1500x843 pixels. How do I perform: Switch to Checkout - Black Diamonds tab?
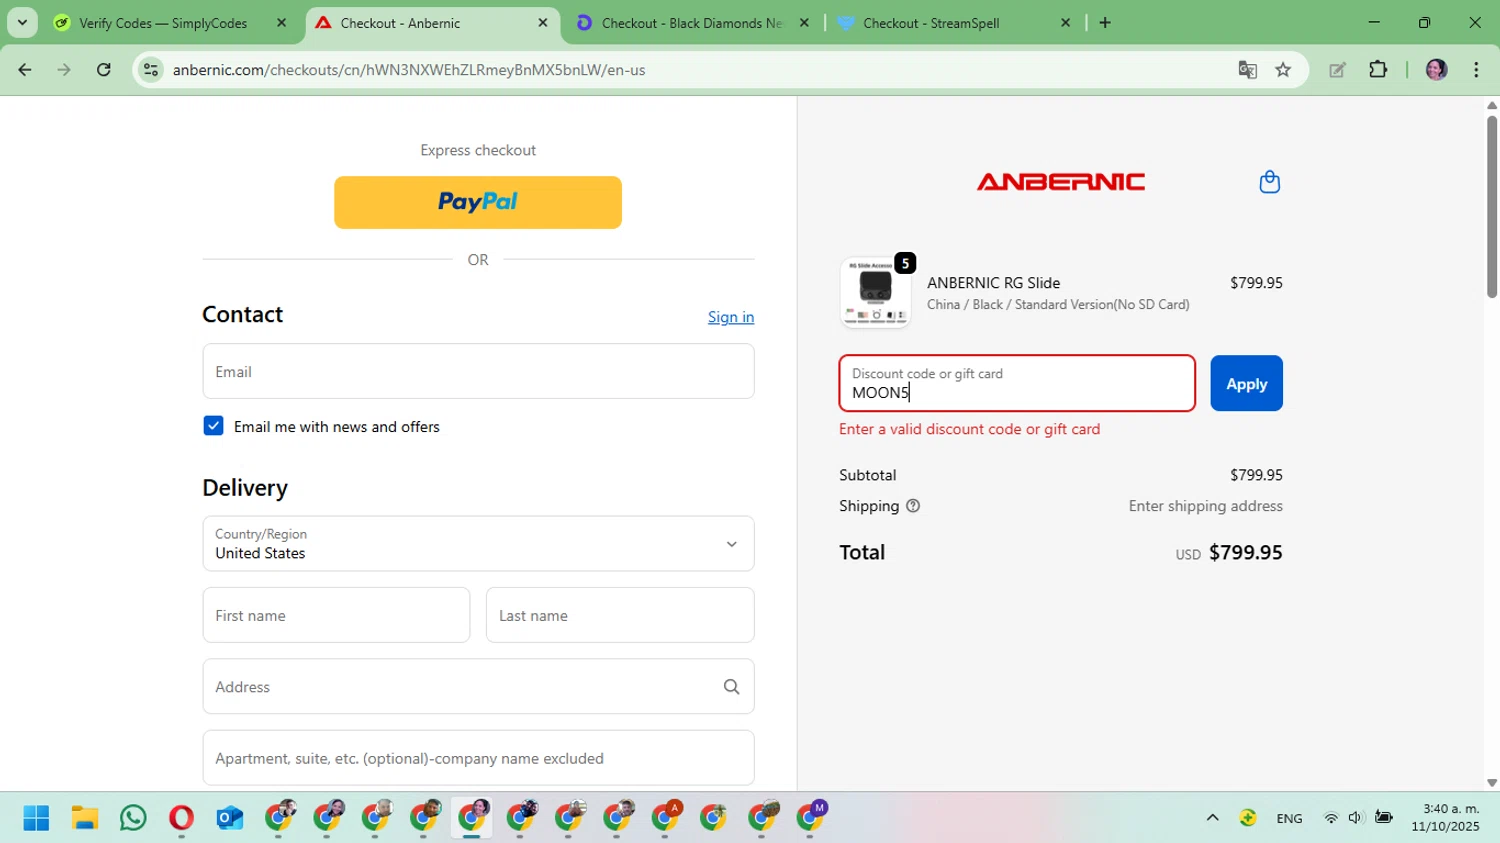click(x=691, y=23)
